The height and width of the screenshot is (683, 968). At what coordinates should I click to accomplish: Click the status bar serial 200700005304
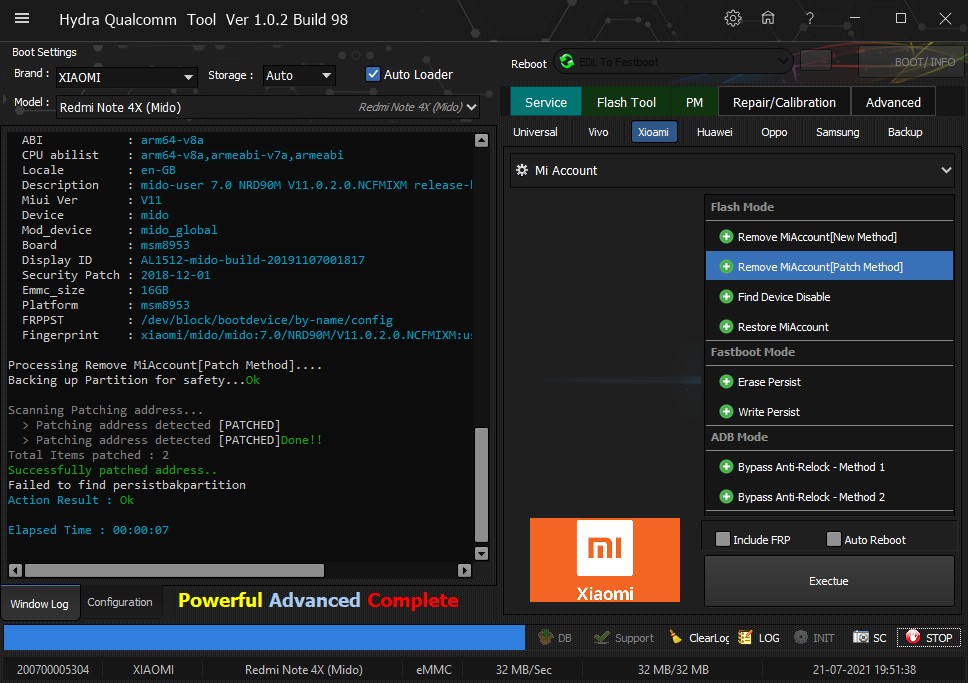(x=53, y=669)
